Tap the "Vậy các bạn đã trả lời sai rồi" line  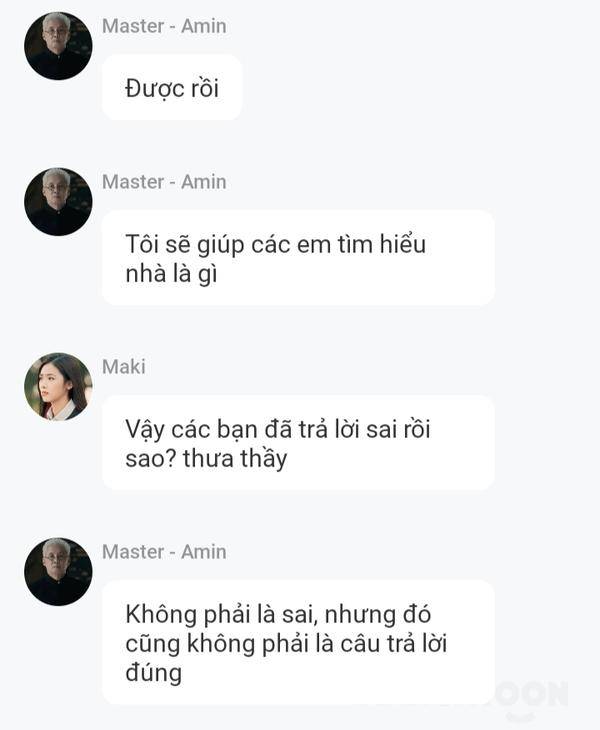[278, 429]
